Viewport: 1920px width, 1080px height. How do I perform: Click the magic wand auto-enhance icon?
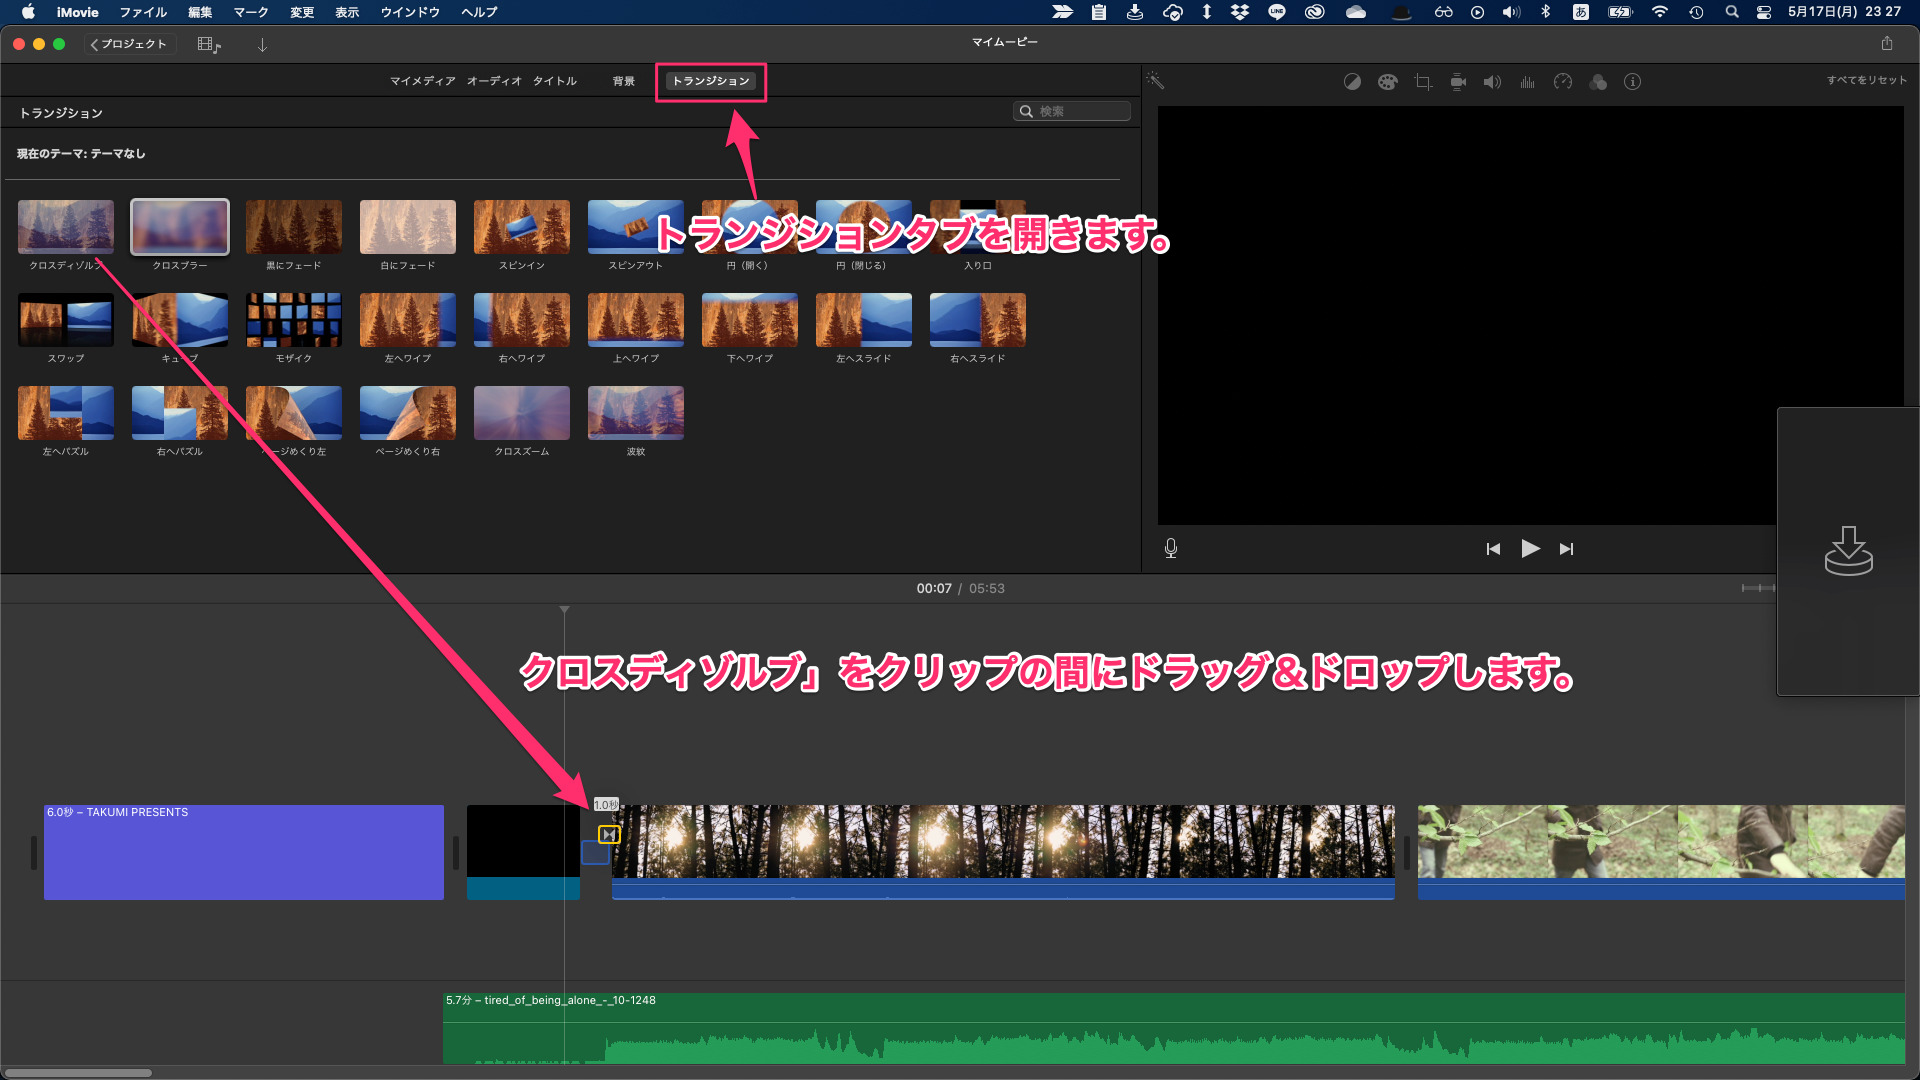click(x=1155, y=81)
